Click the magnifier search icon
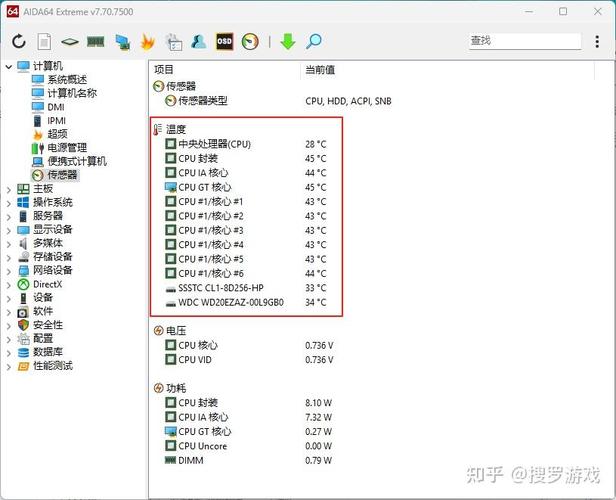Viewport: 616px width, 500px height. tap(314, 41)
